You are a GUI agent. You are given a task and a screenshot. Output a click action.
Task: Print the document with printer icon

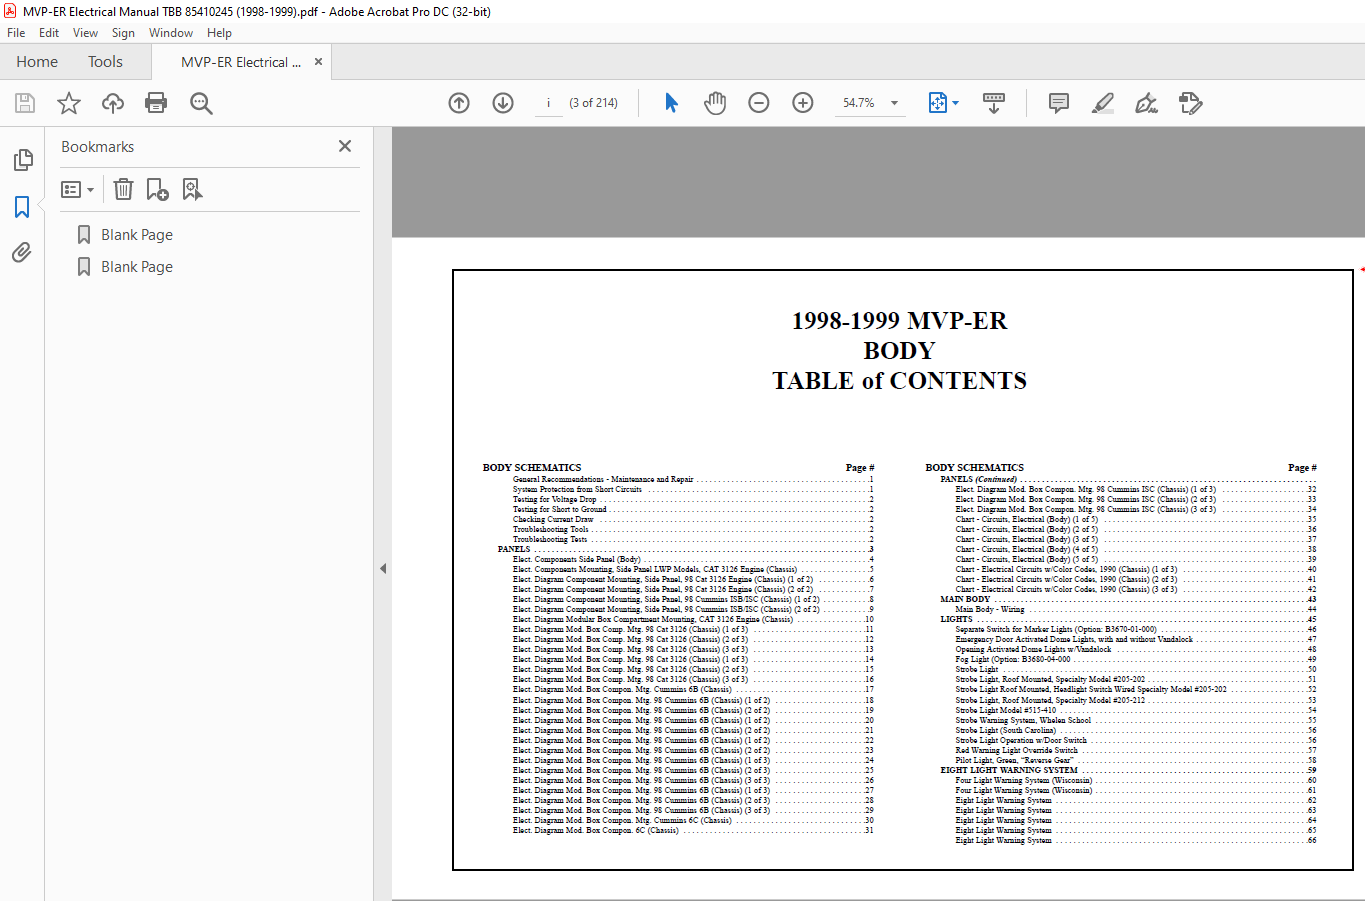(x=156, y=103)
